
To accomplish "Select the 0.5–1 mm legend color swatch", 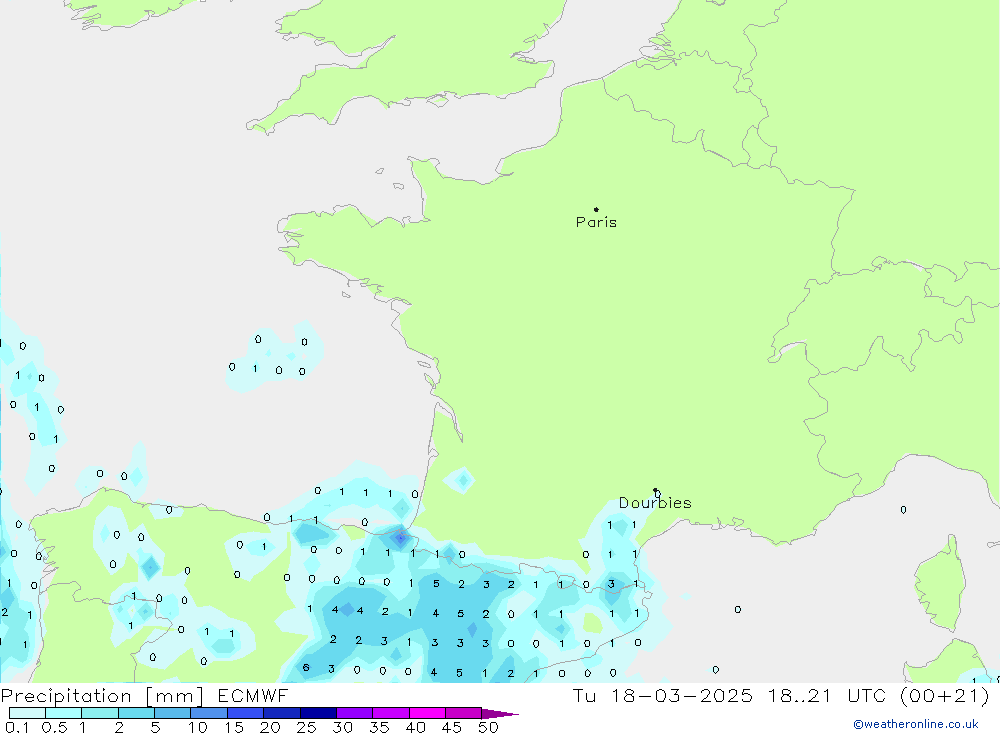I will point(64,713).
